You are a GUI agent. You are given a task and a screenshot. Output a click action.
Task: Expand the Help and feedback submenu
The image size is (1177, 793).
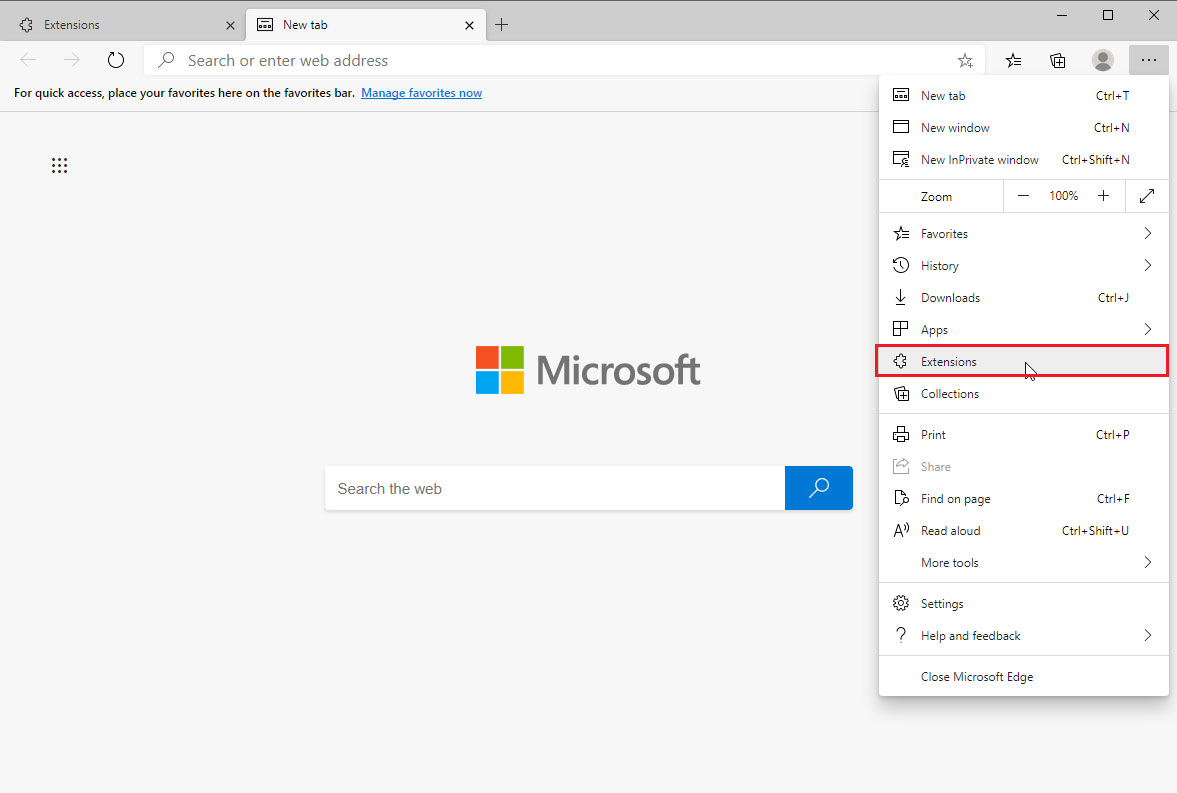[x=1024, y=636]
